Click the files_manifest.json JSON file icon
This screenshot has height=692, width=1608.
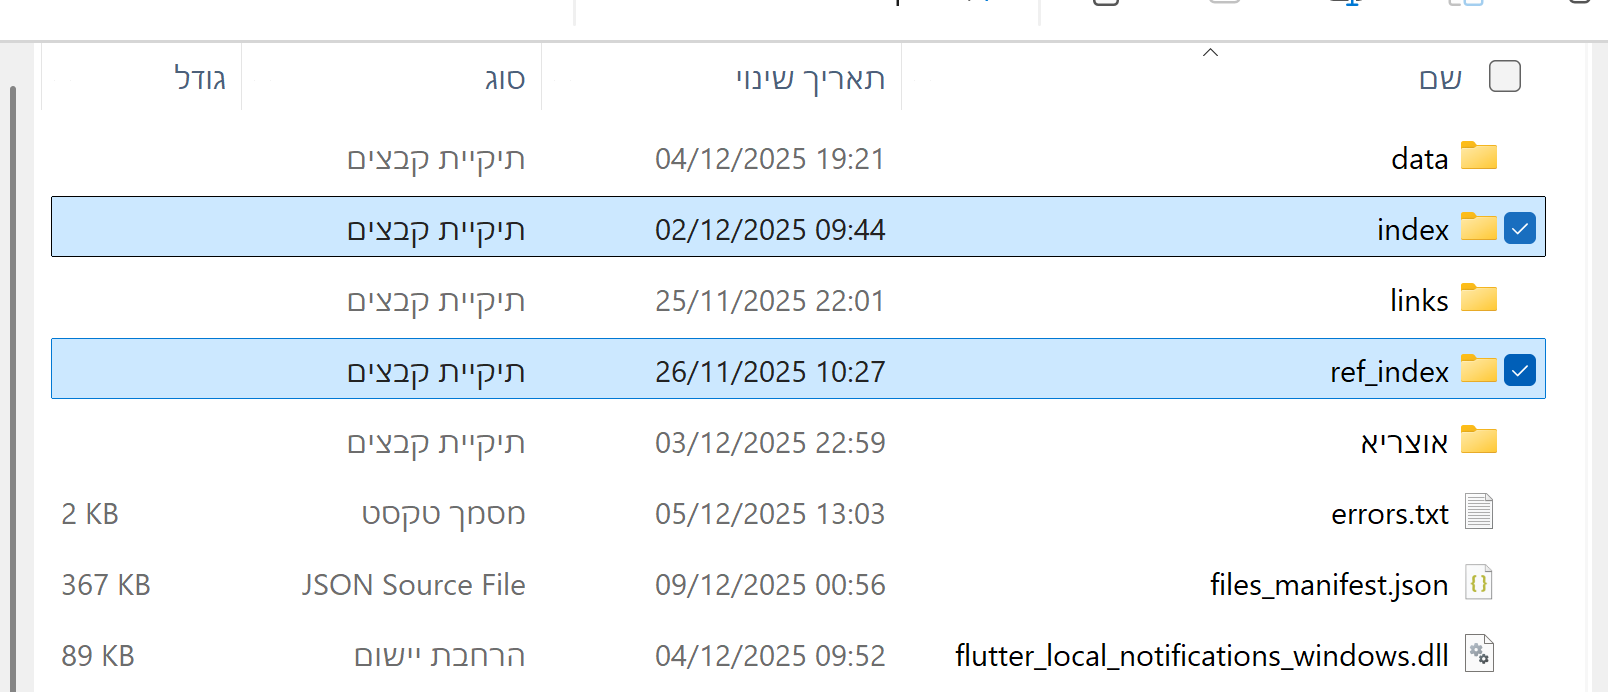click(1479, 584)
